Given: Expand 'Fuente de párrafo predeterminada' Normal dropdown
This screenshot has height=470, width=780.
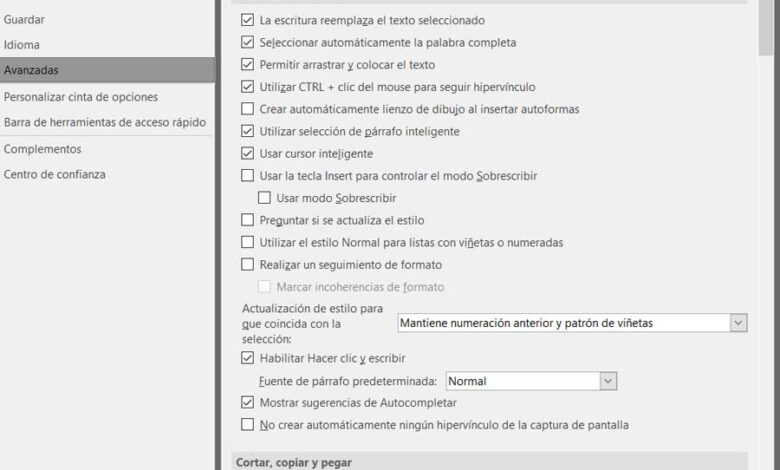Looking at the screenshot, I should tap(608, 381).
